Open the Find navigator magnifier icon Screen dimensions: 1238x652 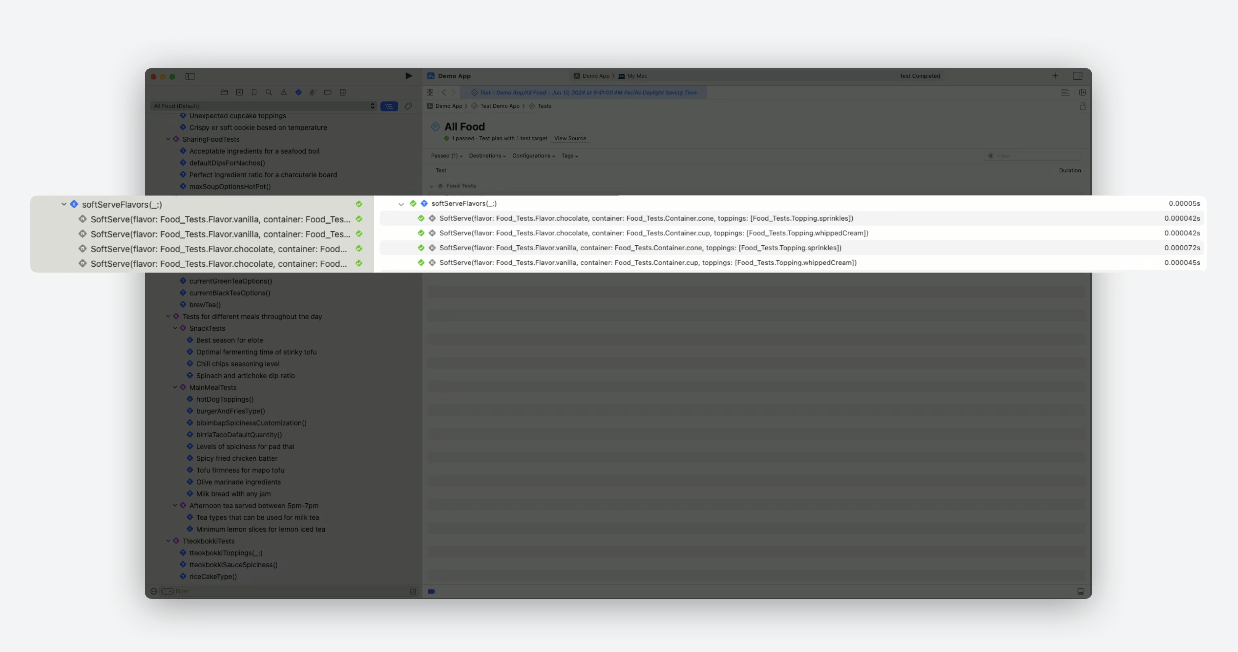pos(269,92)
